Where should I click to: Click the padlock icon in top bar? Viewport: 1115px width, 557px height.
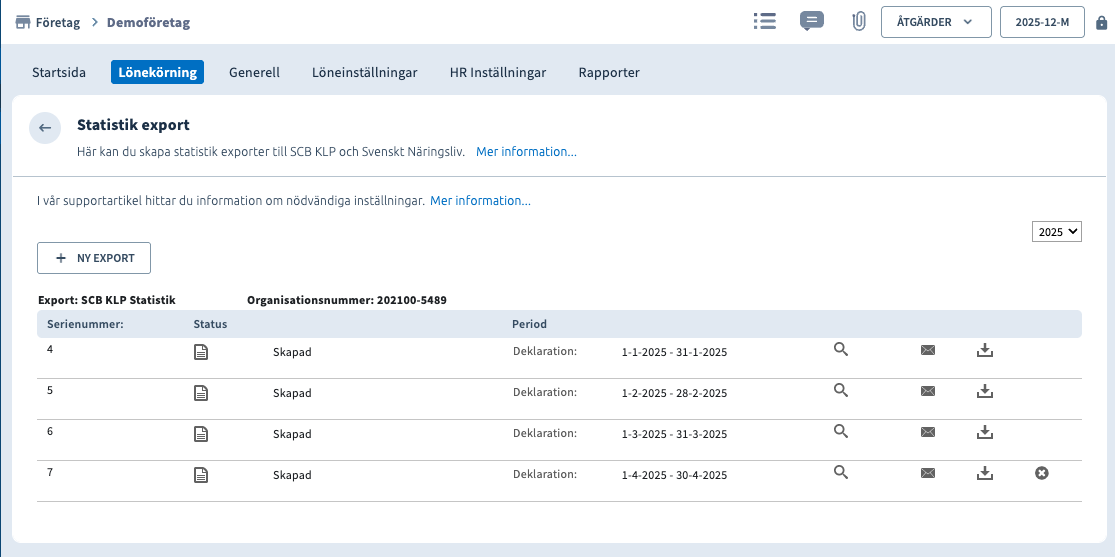point(1101,22)
